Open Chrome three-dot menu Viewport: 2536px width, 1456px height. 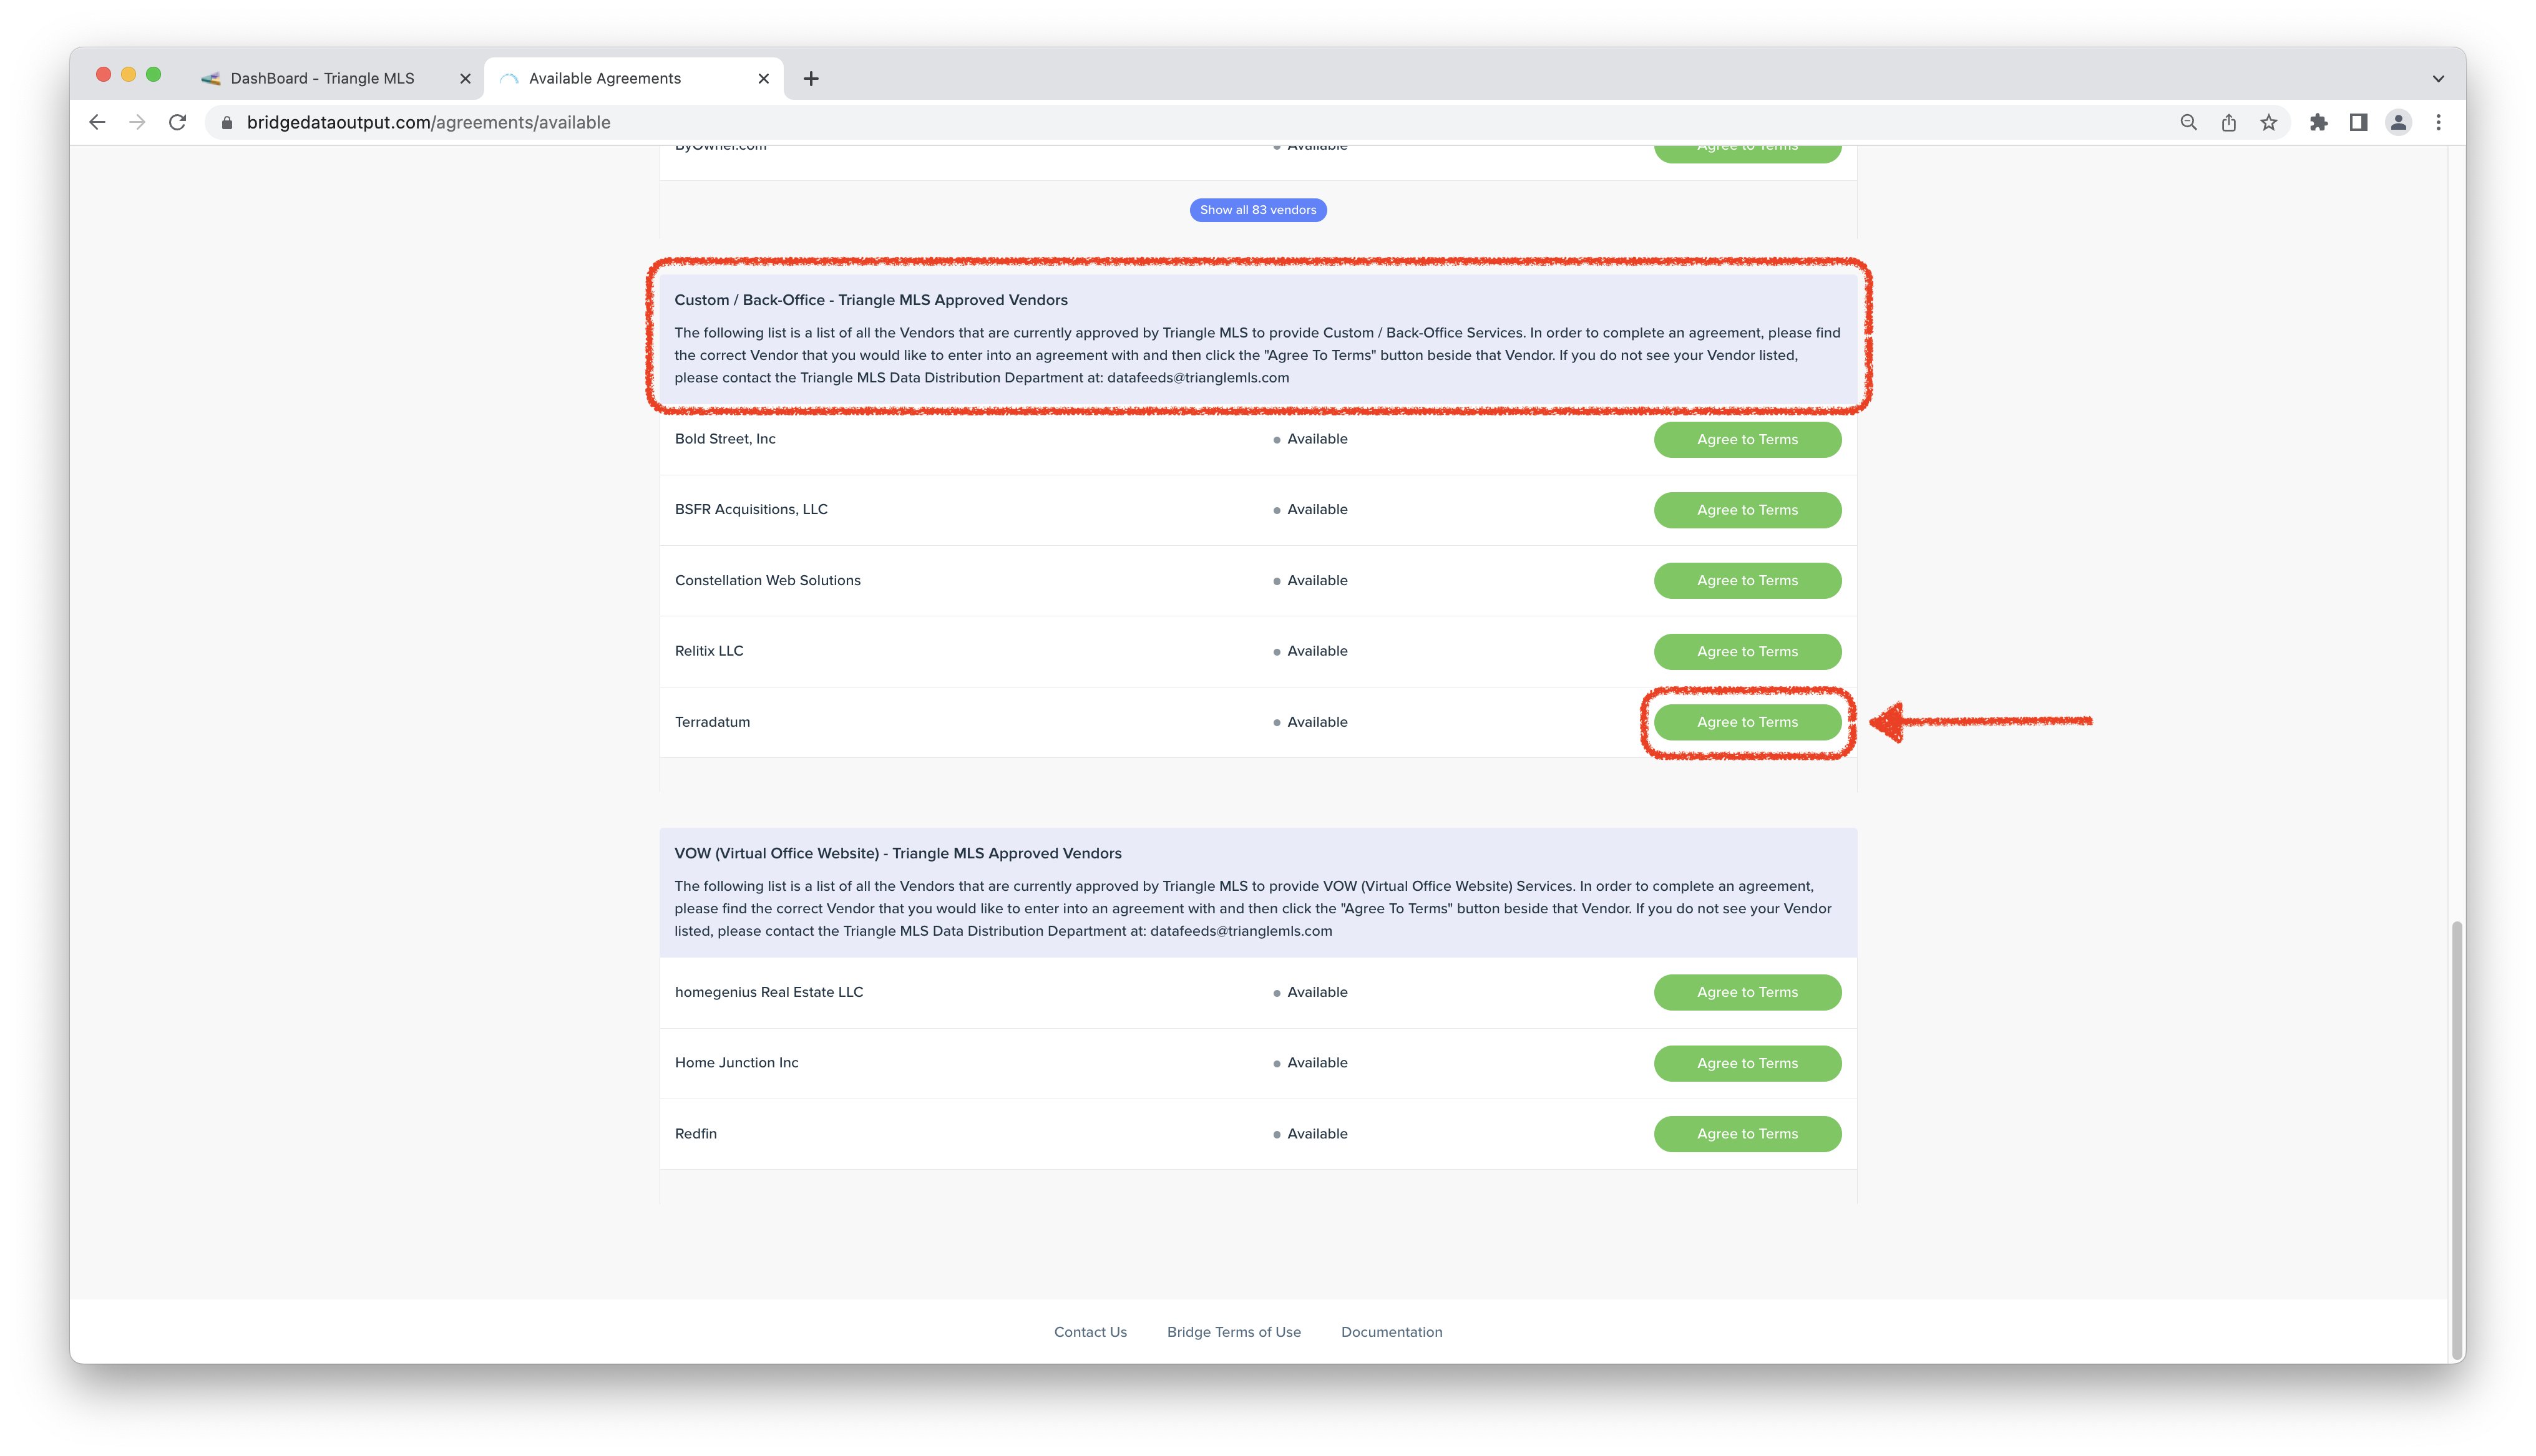[2438, 122]
